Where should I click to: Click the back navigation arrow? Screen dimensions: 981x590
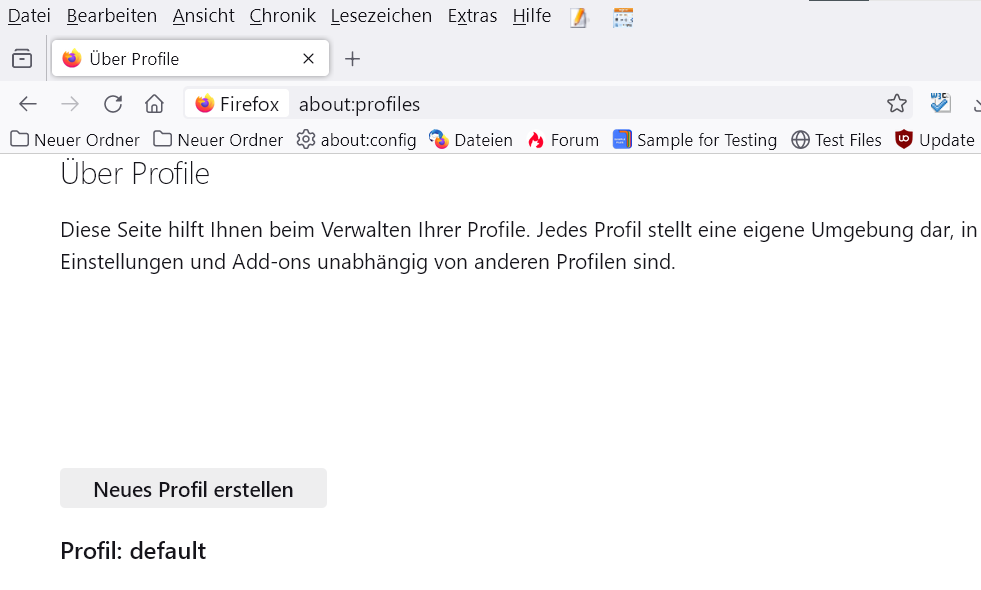click(28, 104)
